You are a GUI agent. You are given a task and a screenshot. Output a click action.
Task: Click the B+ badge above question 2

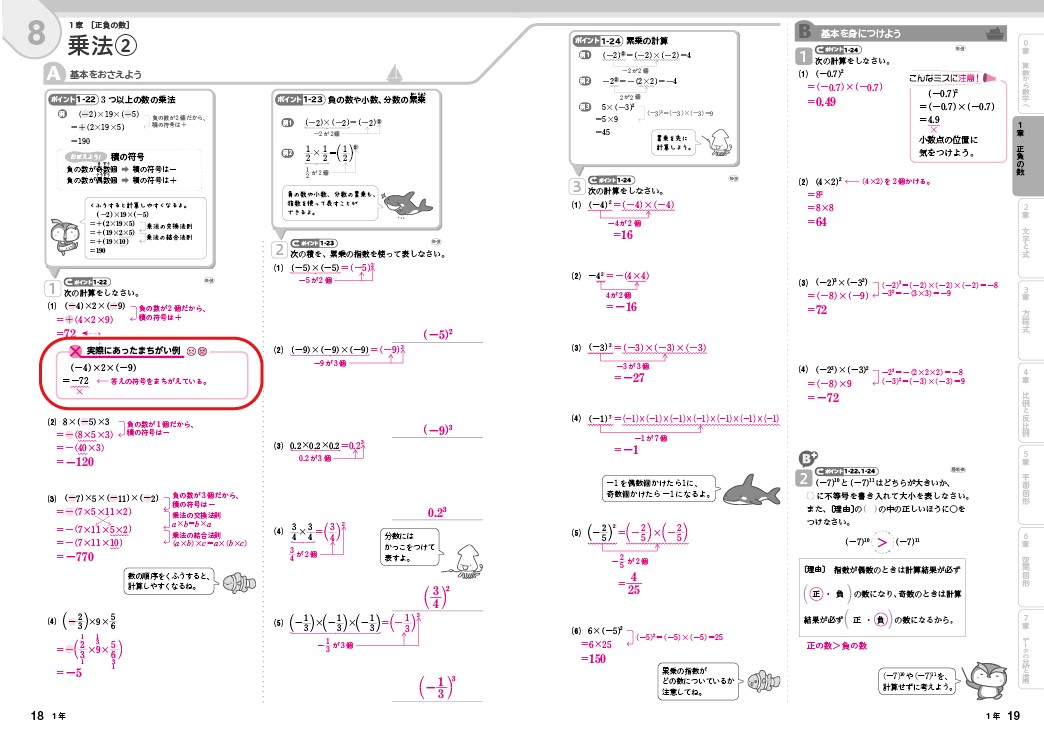coord(807,458)
